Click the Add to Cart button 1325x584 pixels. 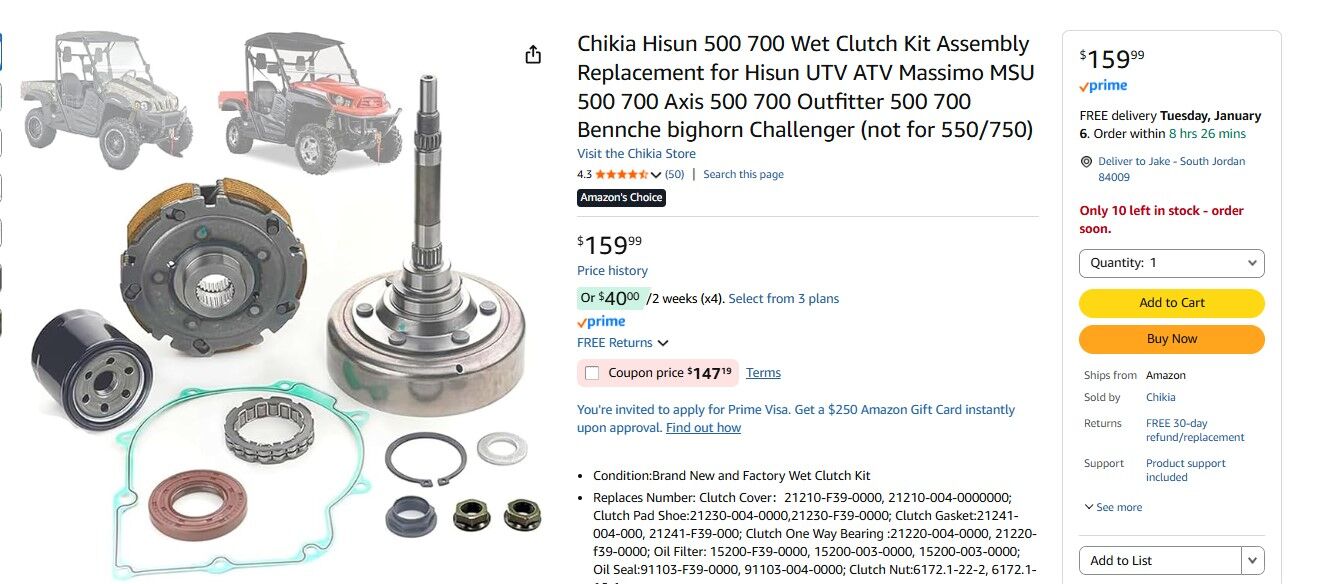pos(1171,303)
